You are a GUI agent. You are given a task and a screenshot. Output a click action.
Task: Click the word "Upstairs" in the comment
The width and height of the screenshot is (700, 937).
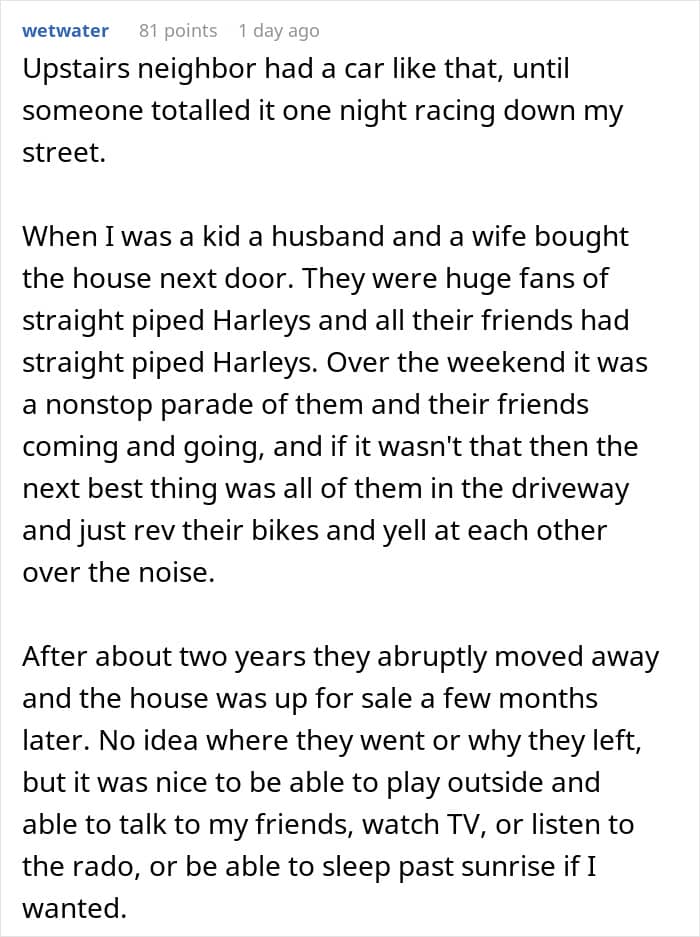[x=76, y=71]
